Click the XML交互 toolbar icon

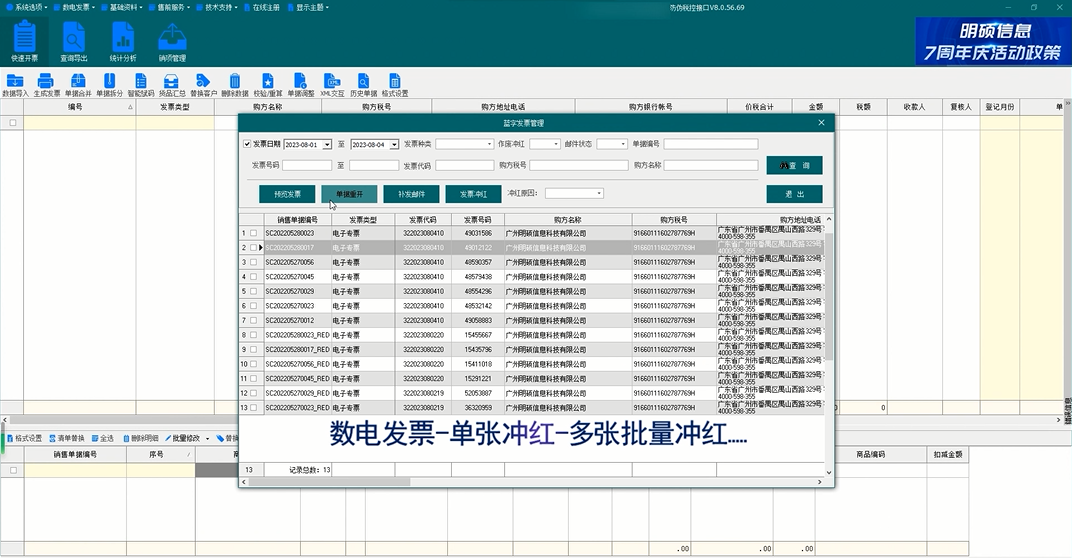click(332, 85)
